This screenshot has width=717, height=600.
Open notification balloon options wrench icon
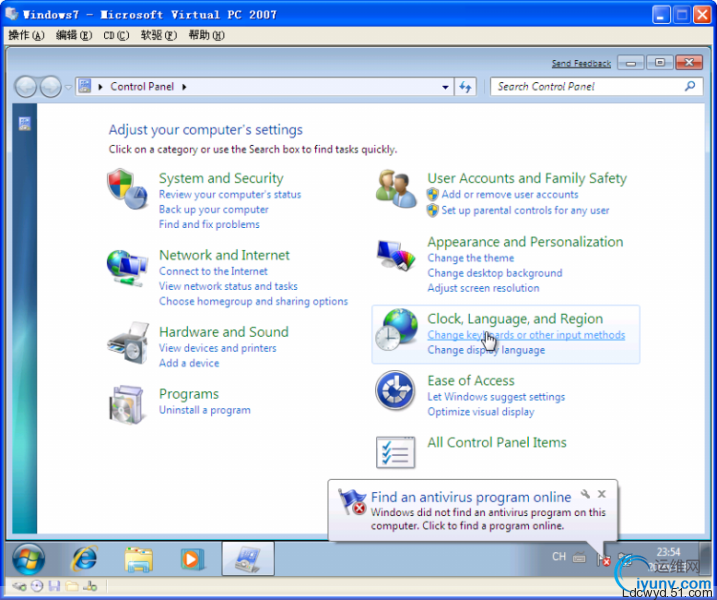585,494
